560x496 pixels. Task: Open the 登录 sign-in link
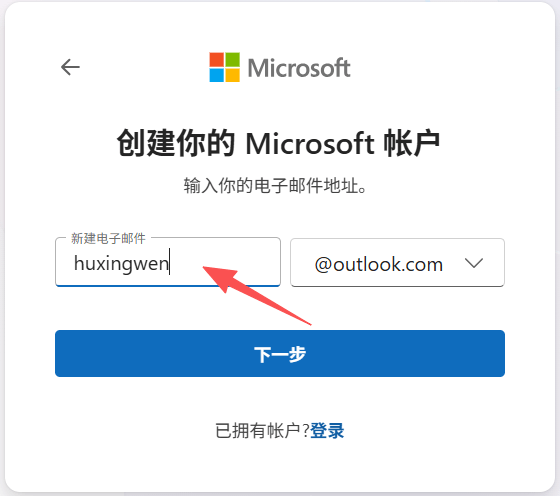pyautogui.click(x=327, y=431)
